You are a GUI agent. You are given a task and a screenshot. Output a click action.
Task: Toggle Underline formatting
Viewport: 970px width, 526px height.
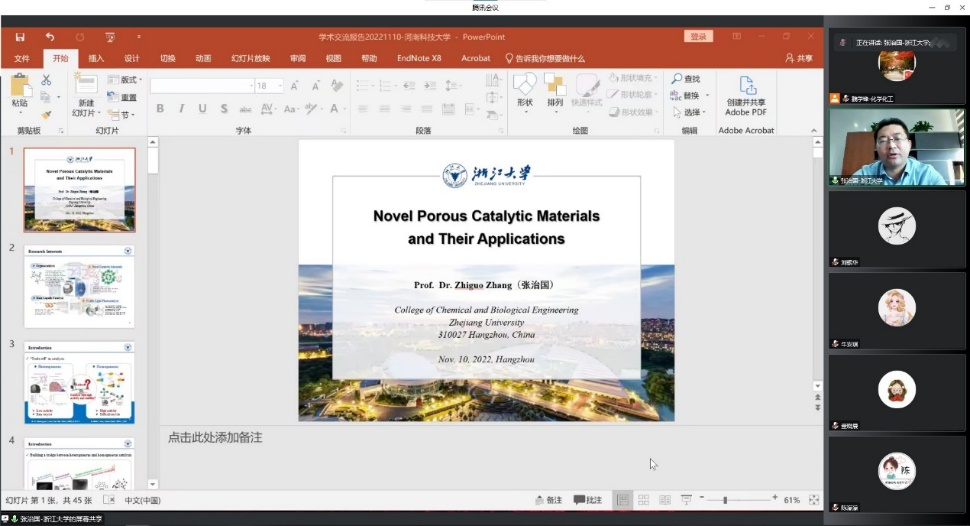click(202, 109)
